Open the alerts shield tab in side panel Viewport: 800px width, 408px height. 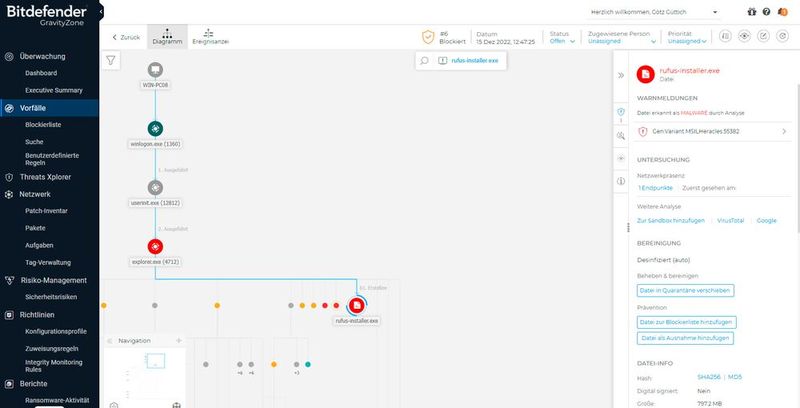click(621, 112)
